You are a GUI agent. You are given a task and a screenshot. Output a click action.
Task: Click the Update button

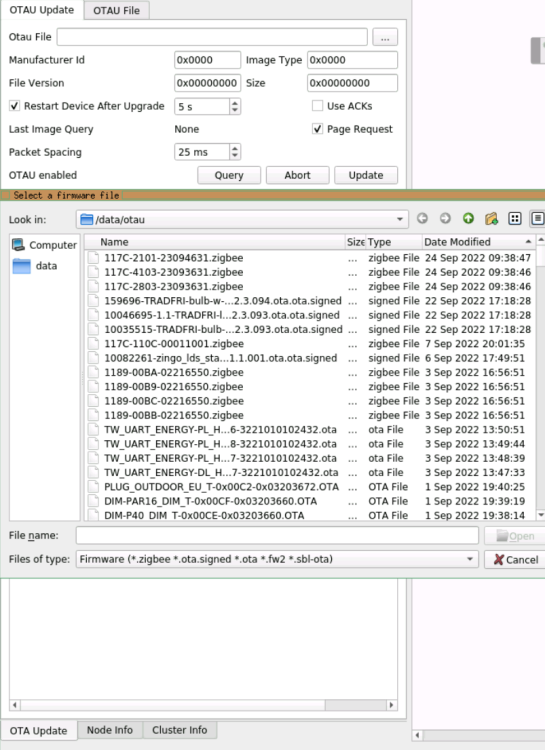366,175
